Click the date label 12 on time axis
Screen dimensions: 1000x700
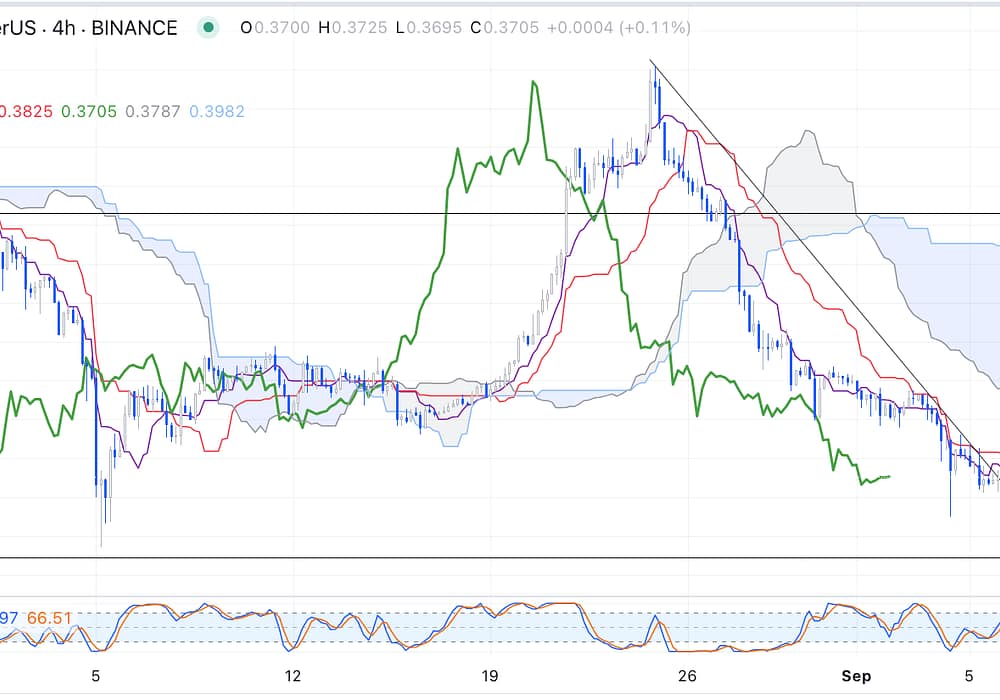tap(293, 675)
